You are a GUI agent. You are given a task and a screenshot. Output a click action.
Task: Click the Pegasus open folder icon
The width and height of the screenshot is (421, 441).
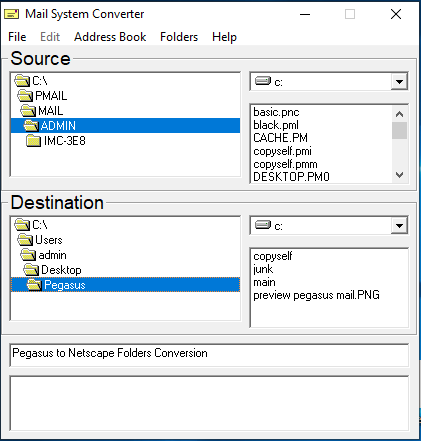coord(34,285)
